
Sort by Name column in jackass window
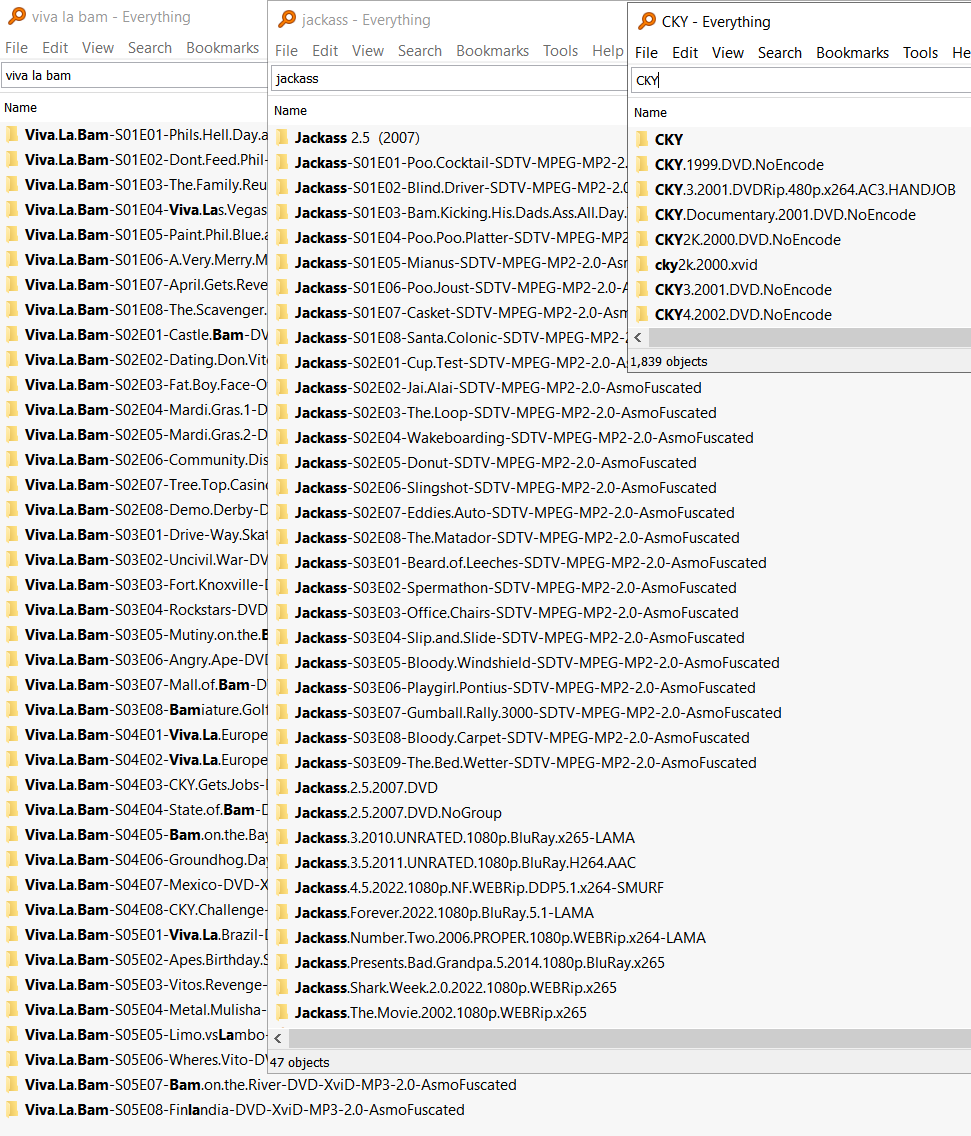click(x=291, y=111)
